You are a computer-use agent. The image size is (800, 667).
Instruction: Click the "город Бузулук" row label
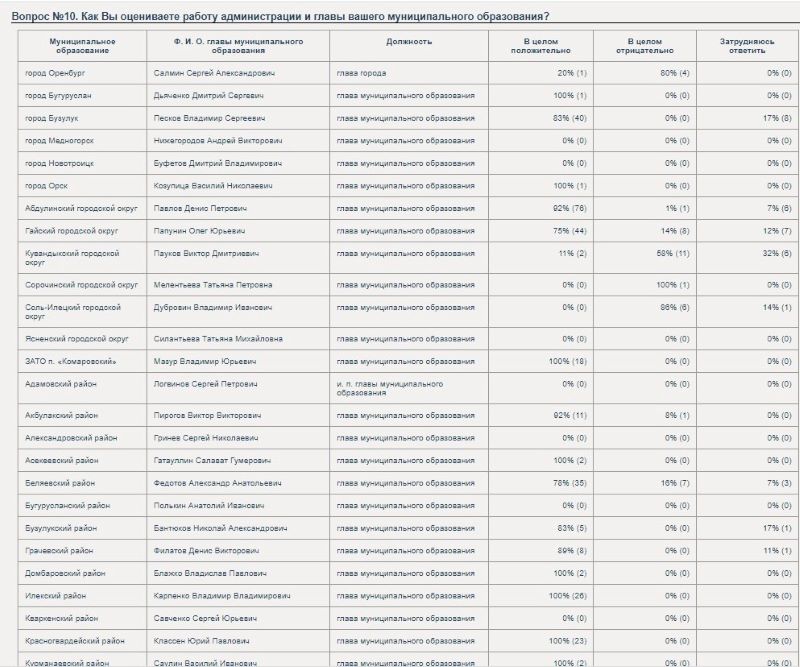pos(51,118)
